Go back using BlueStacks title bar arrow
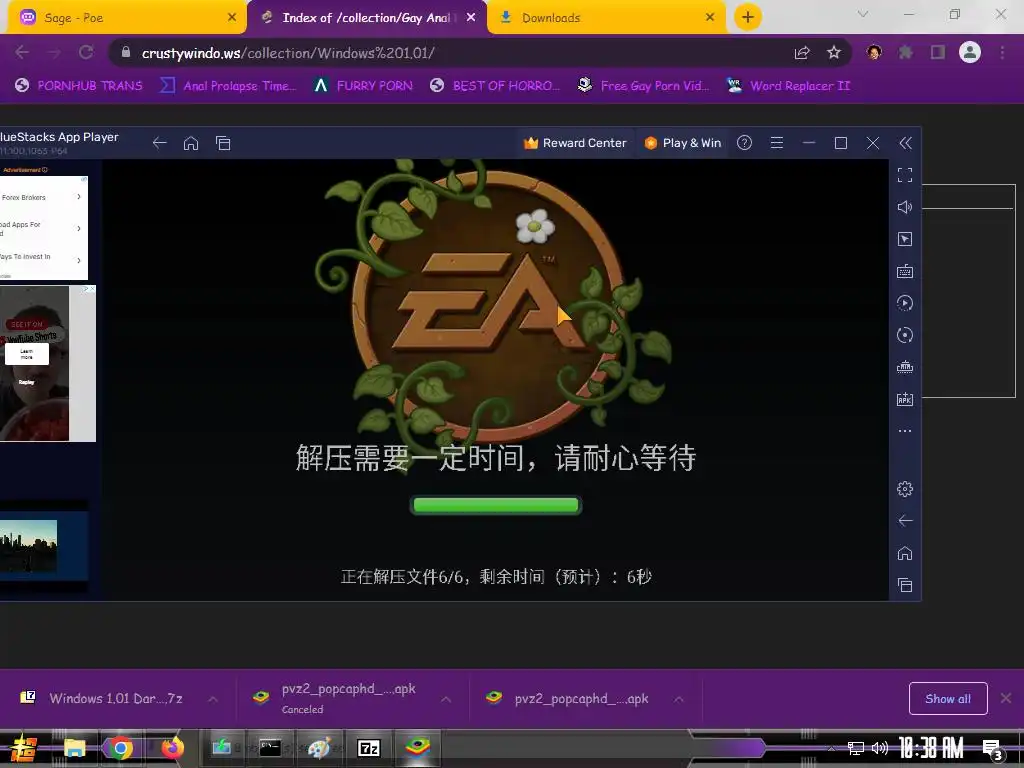This screenshot has width=1024, height=768. (x=159, y=143)
